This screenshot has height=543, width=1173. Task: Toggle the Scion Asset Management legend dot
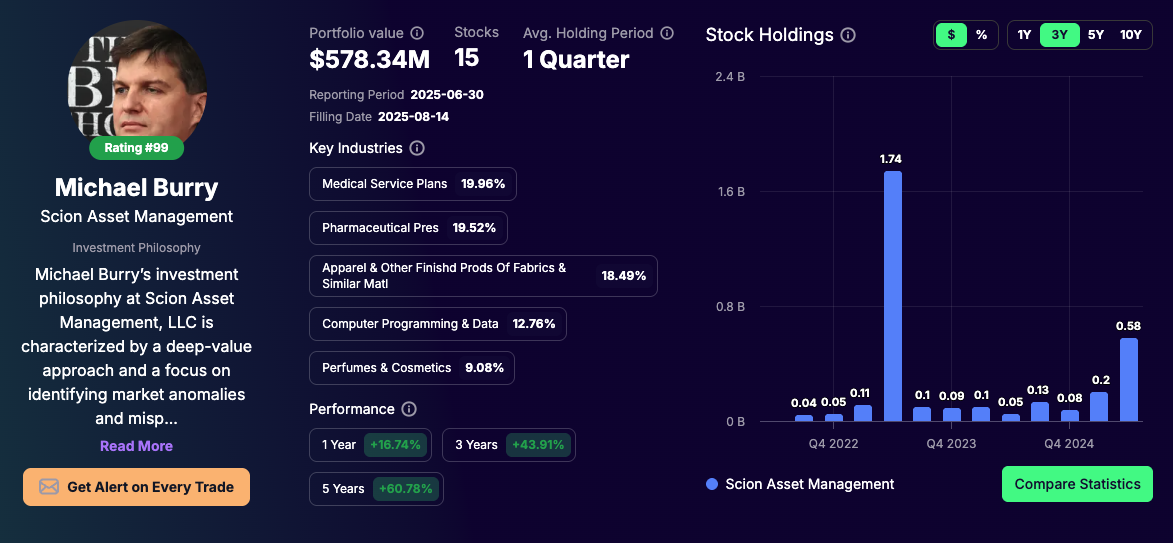[x=712, y=484]
